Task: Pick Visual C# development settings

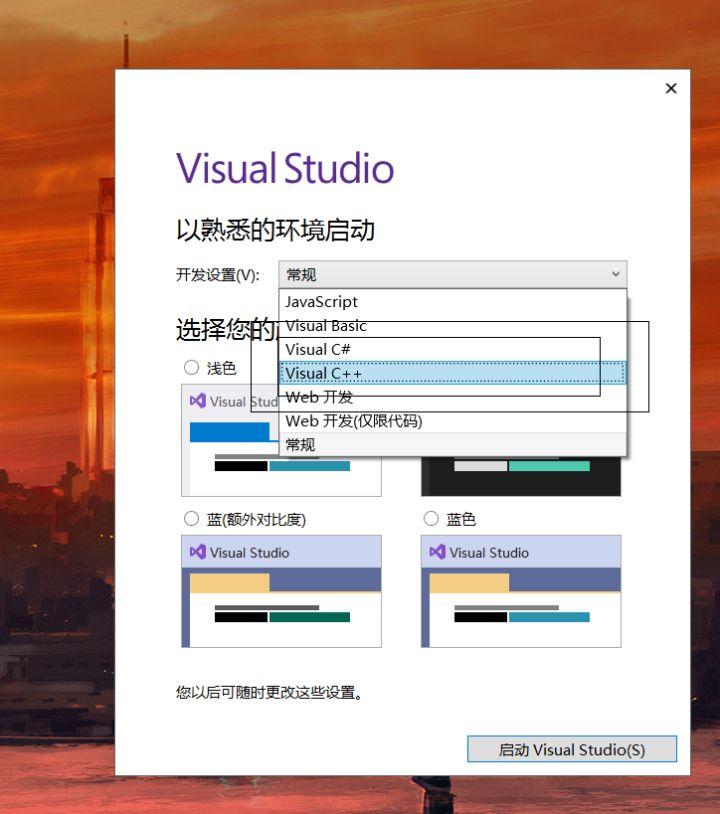Action: point(452,349)
